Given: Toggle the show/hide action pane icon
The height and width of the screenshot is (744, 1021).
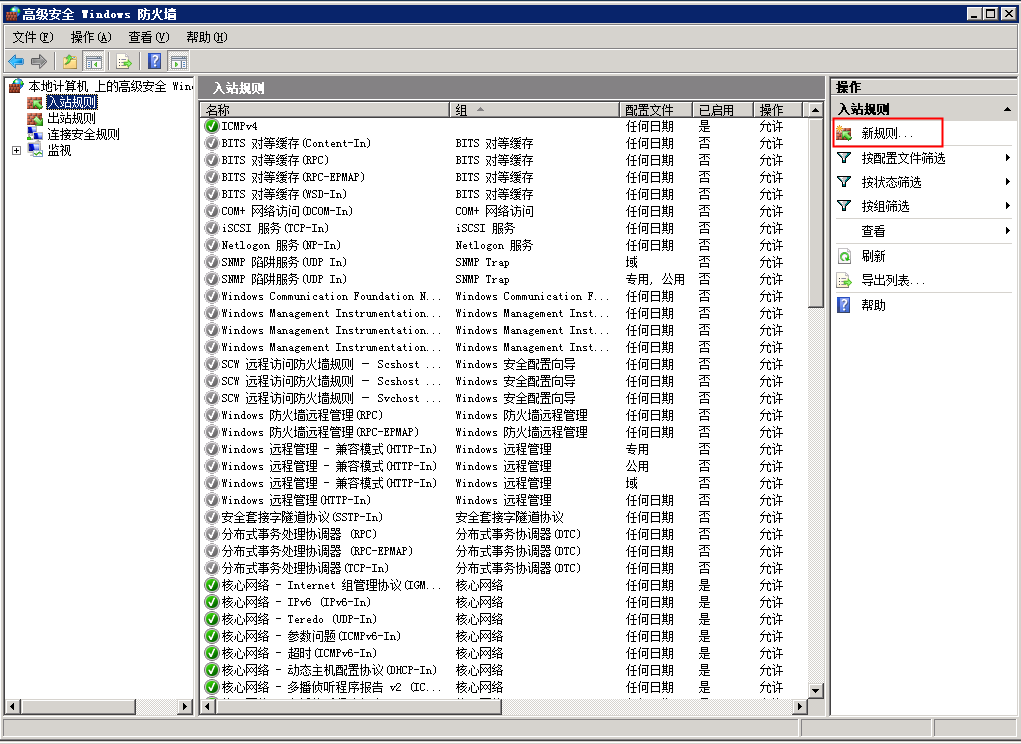Looking at the screenshot, I should [x=178, y=62].
